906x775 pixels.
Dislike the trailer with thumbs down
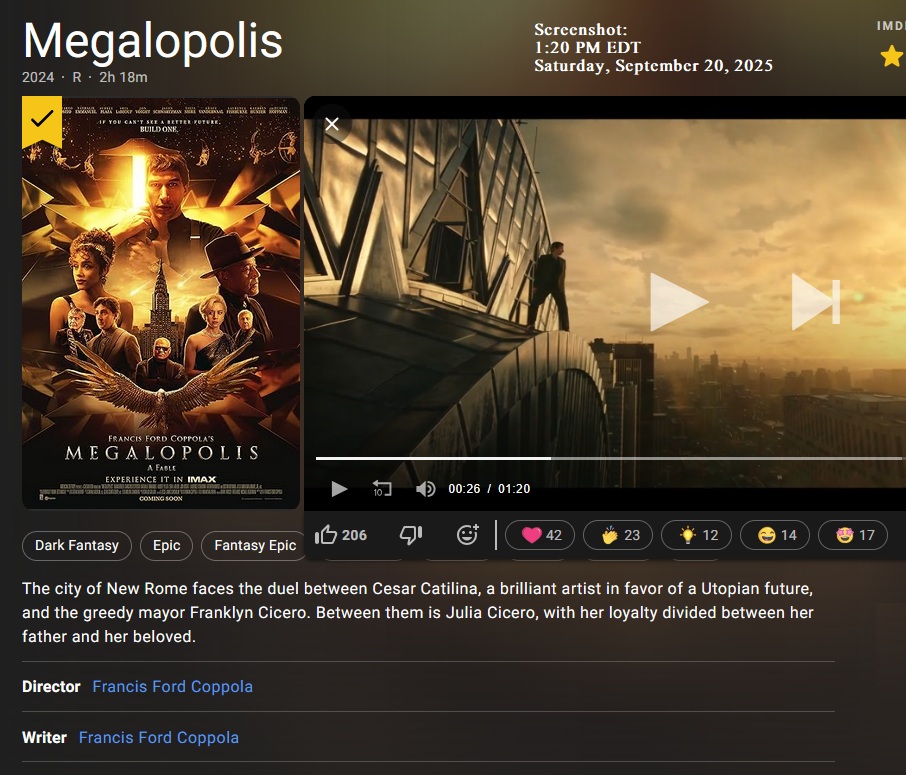click(411, 535)
